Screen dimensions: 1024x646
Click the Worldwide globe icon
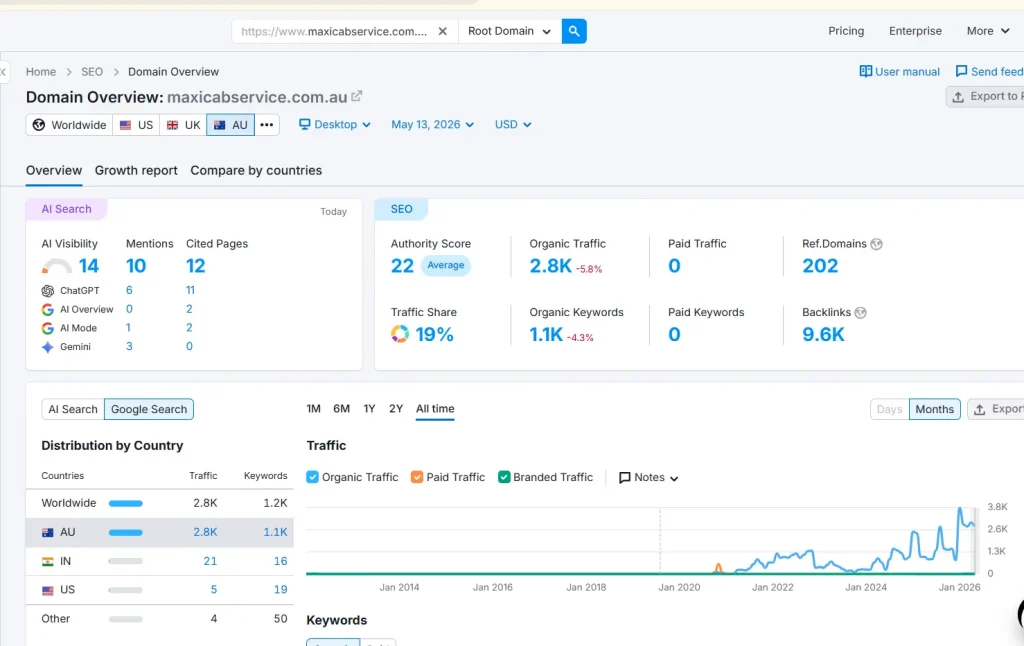pyautogui.click(x=39, y=125)
